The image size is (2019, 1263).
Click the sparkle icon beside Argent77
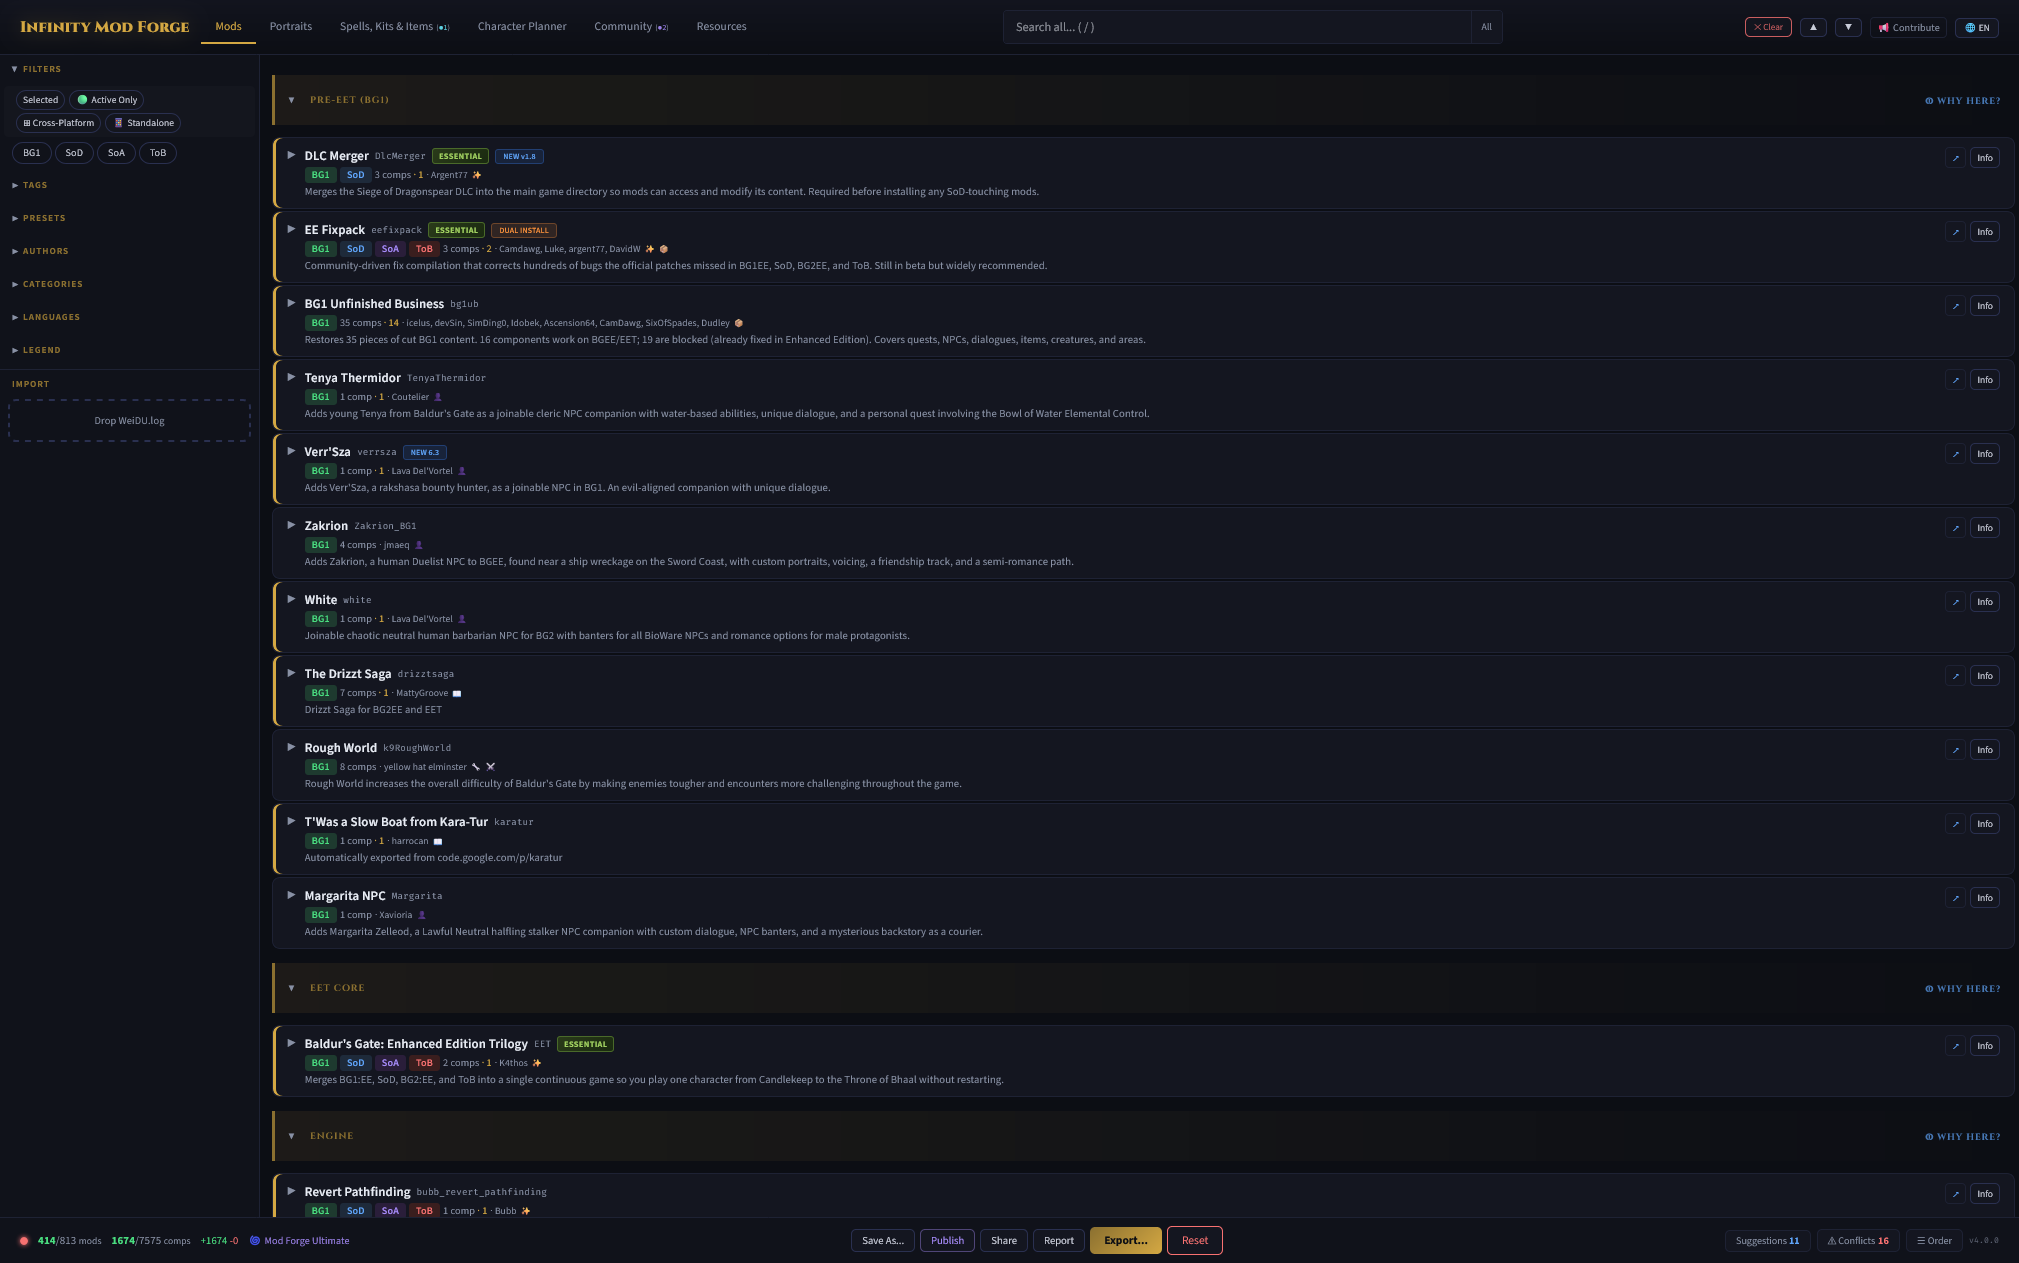(x=477, y=175)
